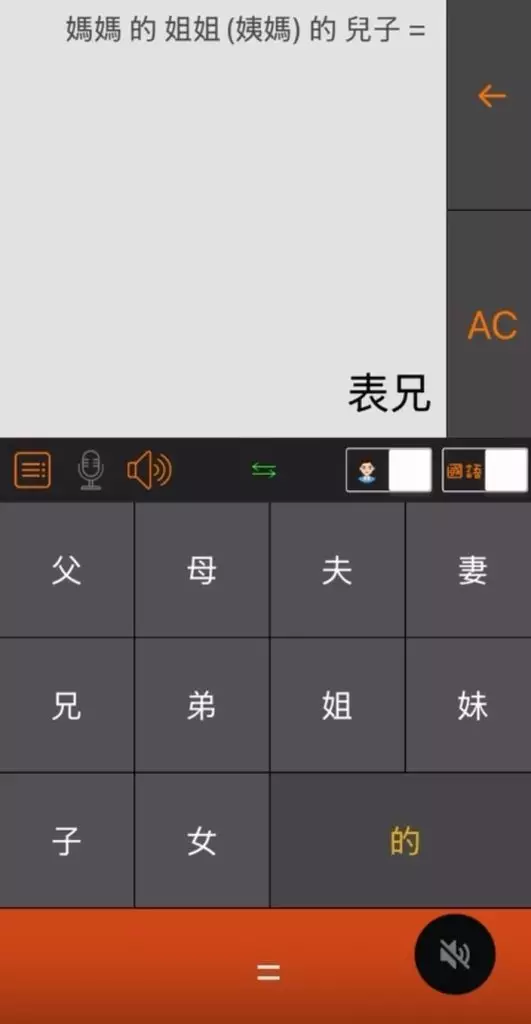Viewport: 531px width, 1024px height.
Task: Tap the green swap arrows icon
Action: pos(264,470)
